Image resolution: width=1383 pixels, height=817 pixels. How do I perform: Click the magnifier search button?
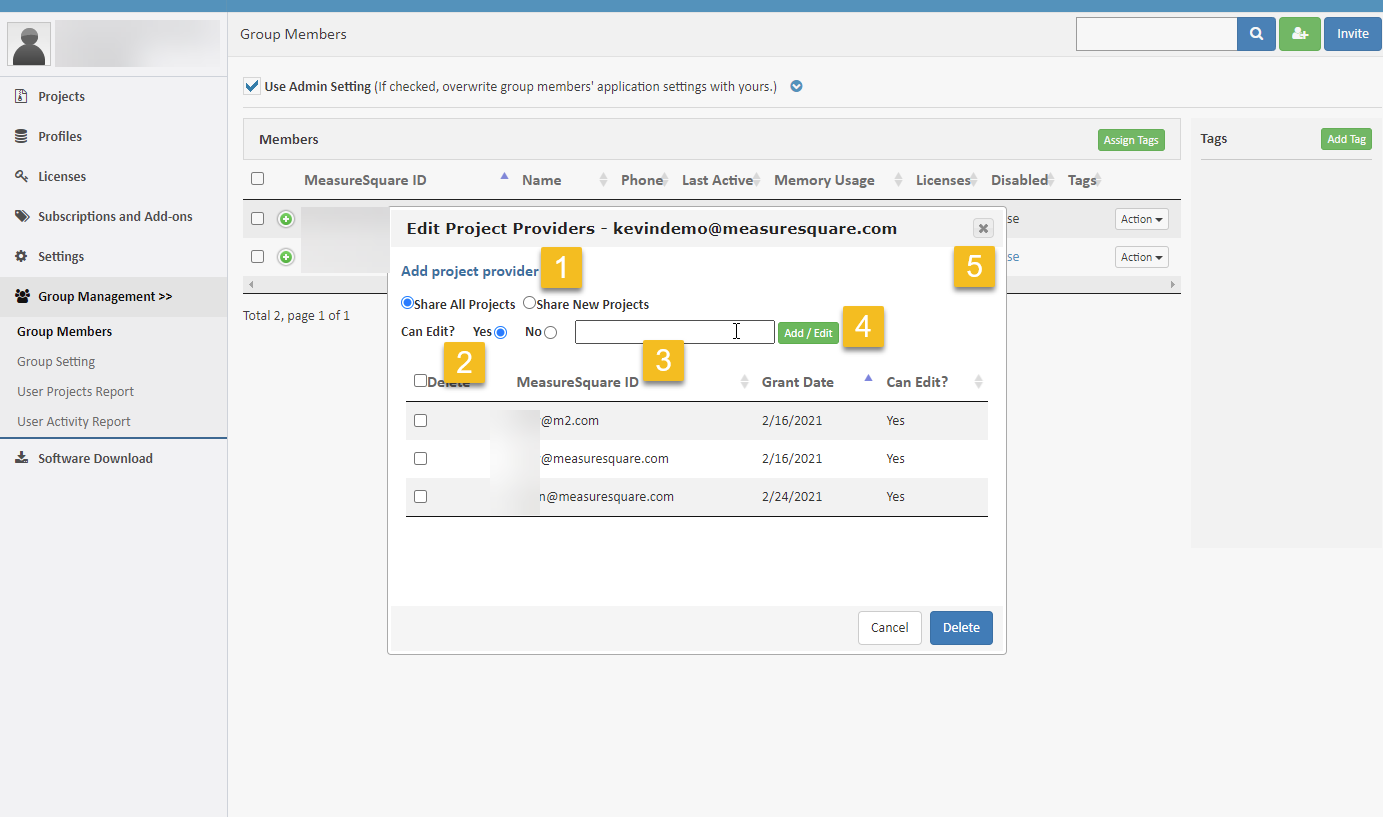(x=1256, y=34)
